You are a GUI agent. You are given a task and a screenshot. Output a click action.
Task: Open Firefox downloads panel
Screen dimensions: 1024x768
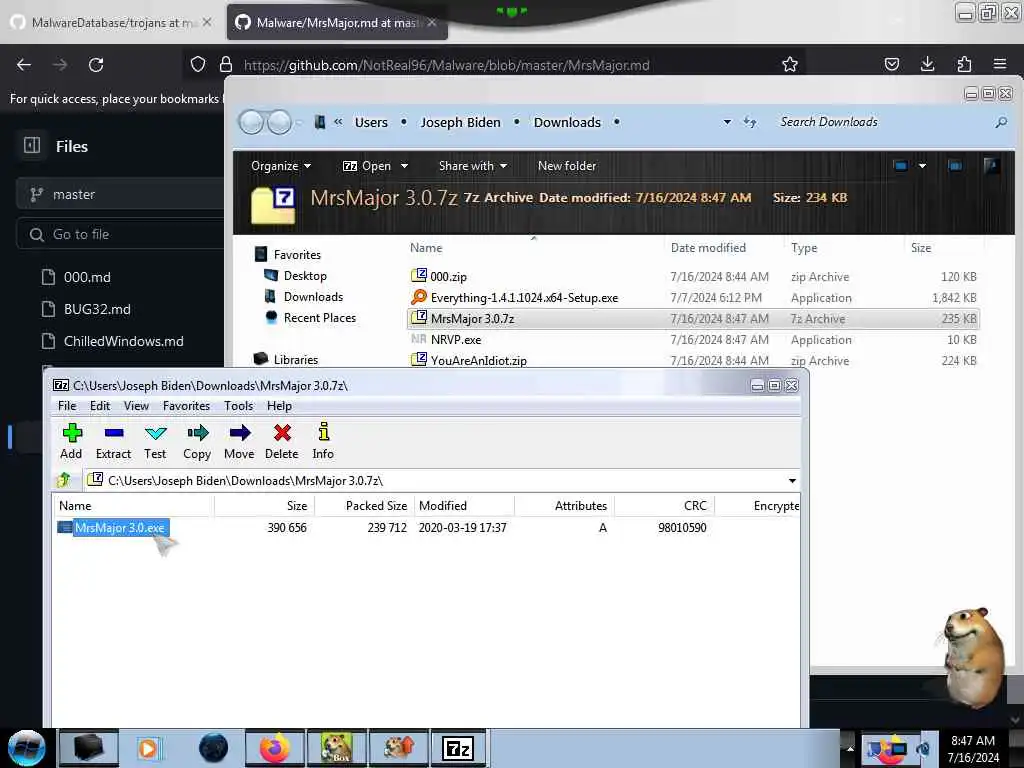point(927,64)
